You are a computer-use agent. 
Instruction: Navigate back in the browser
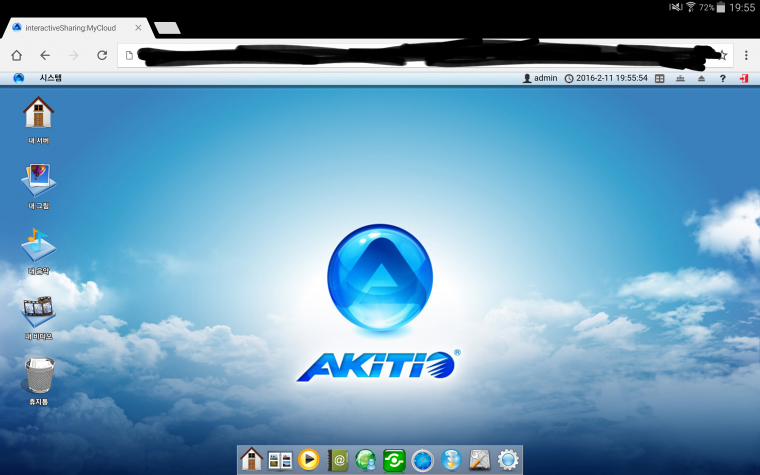(x=45, y=55)
